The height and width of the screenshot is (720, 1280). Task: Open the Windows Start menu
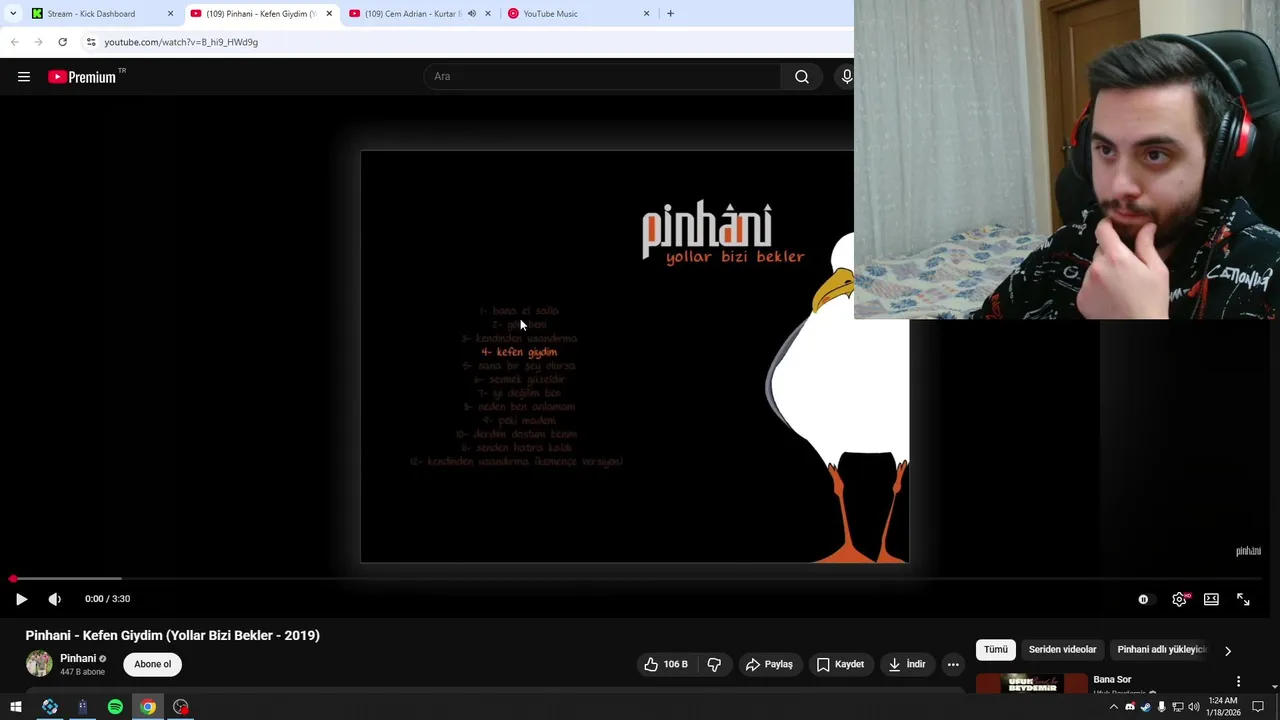coord(16,707)
